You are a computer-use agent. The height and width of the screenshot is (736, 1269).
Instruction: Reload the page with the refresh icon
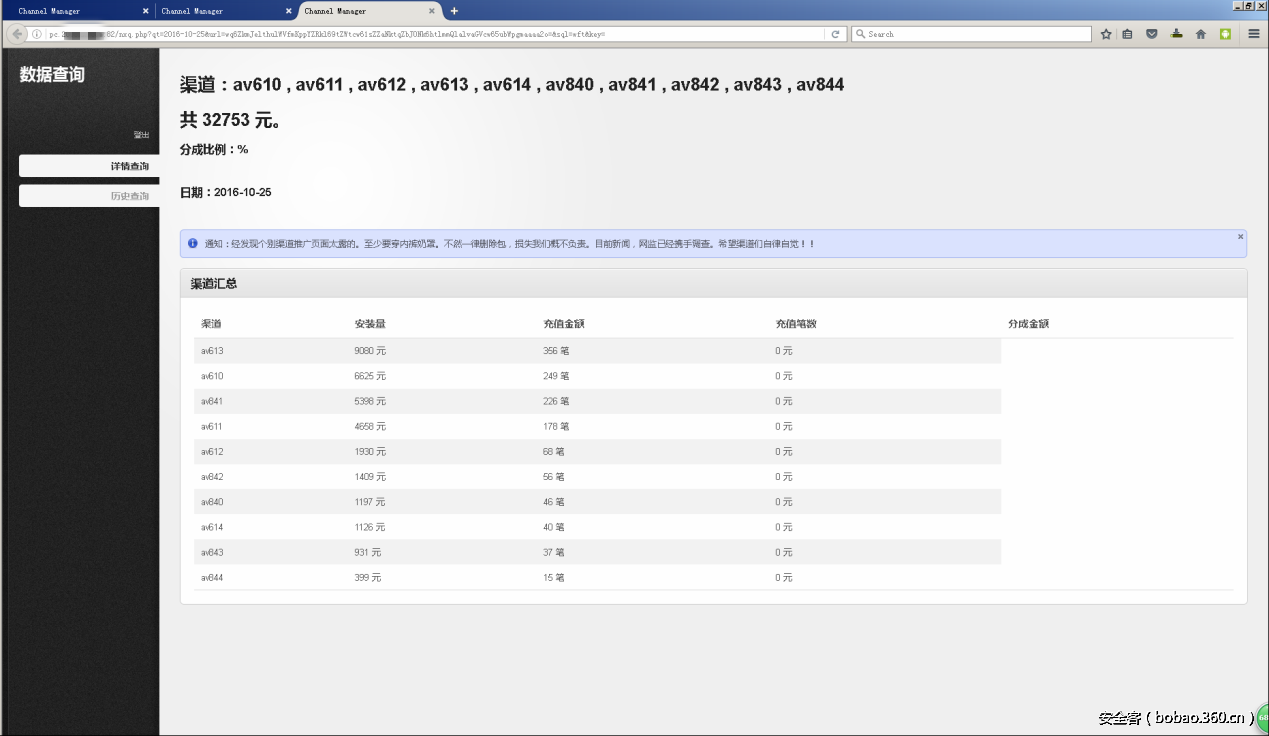pyautogui.click(x=836, y=34)
